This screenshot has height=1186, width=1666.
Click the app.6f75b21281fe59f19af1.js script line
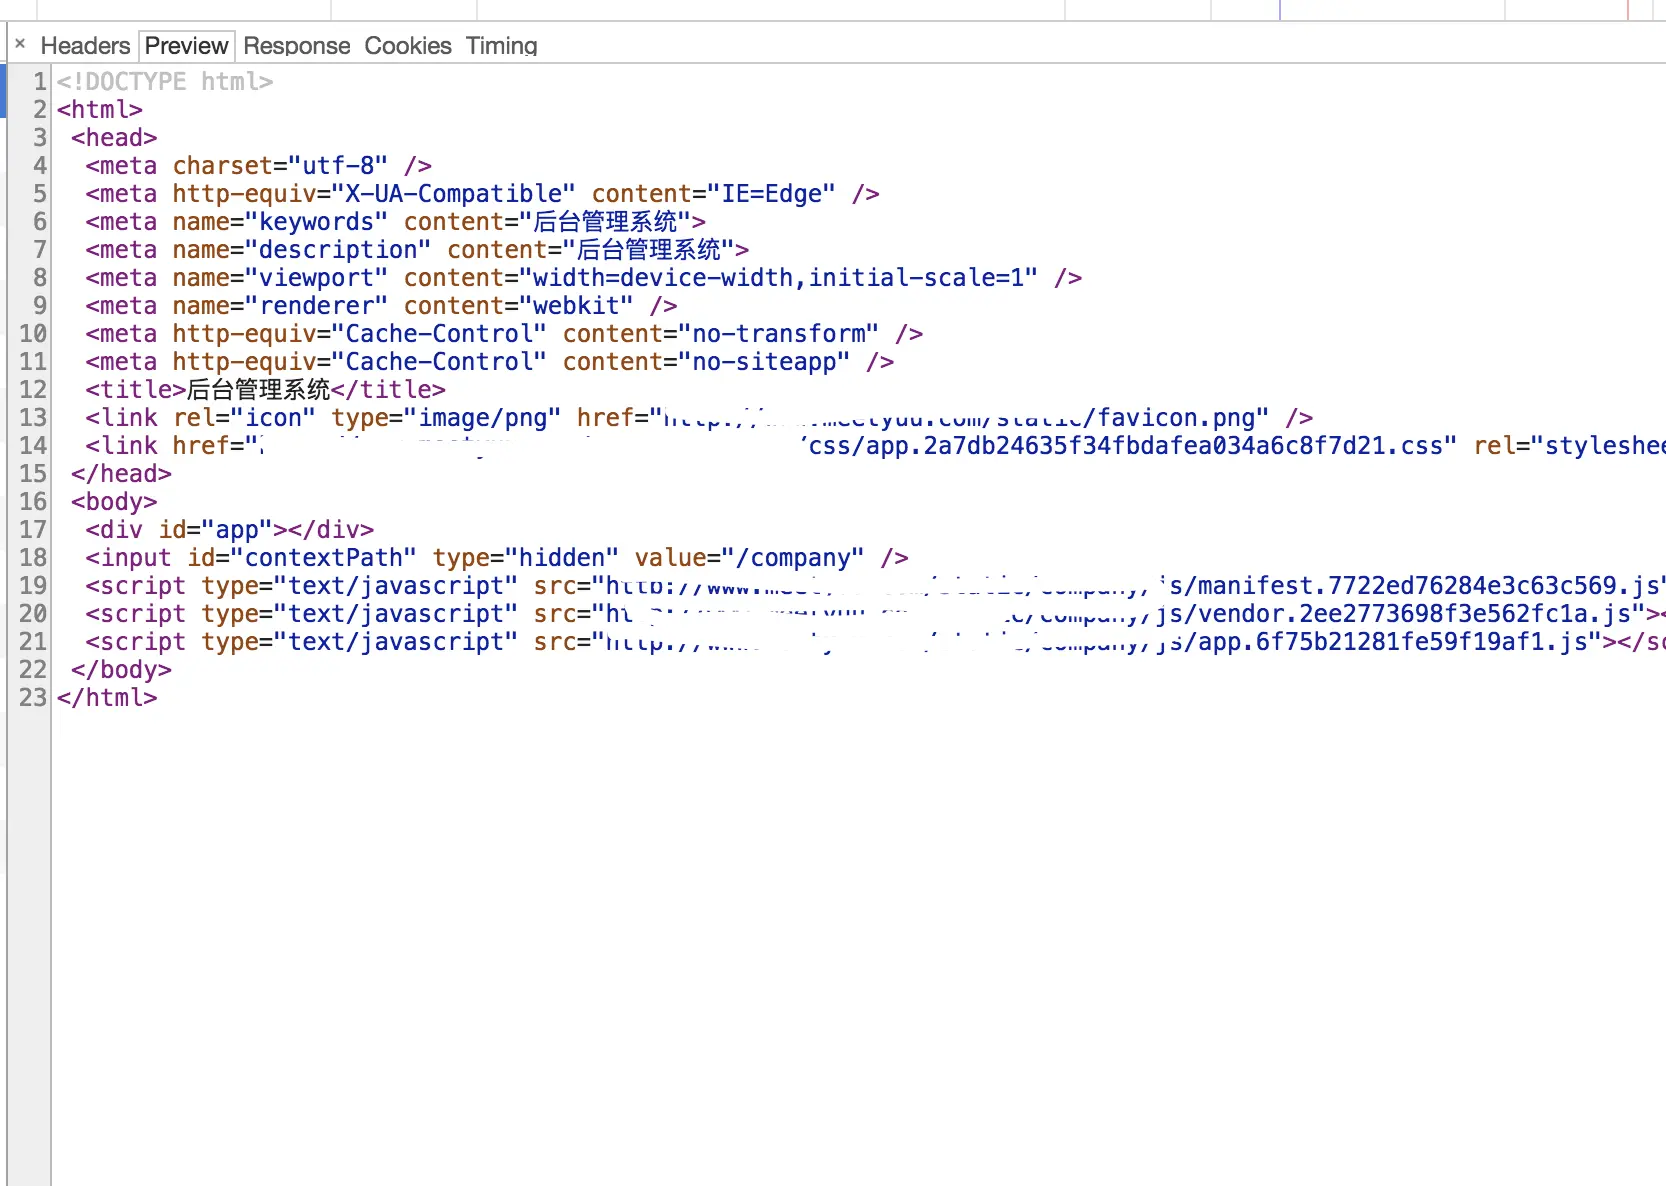(875, 641)
